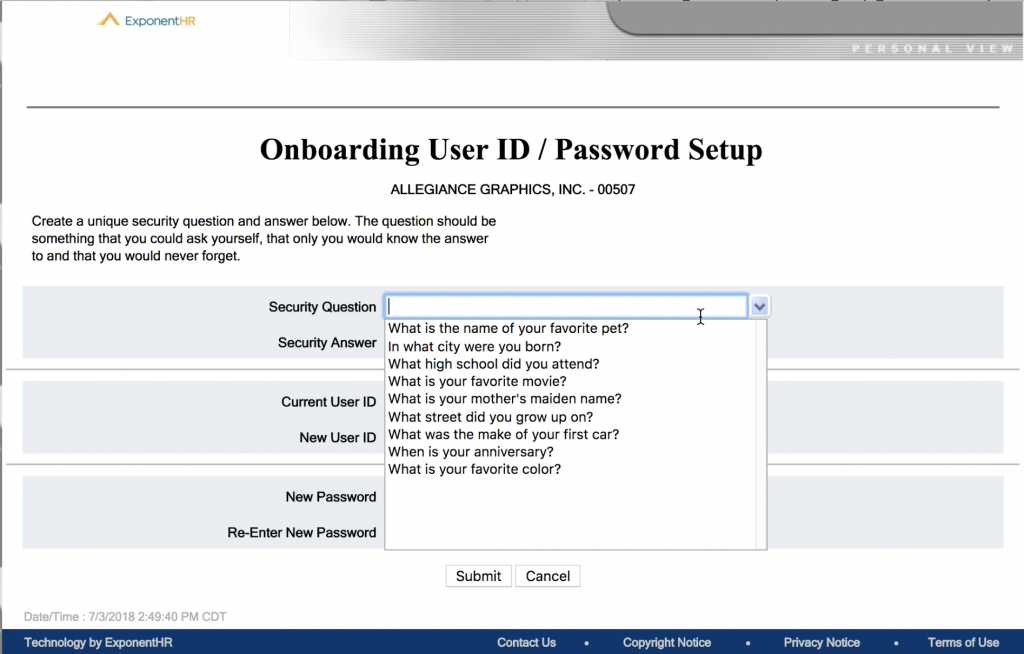The width and height of the screenshot is (1024, 654).
Task: Open the Security Question dropdown arrow
Action: [x=759, y=305]
